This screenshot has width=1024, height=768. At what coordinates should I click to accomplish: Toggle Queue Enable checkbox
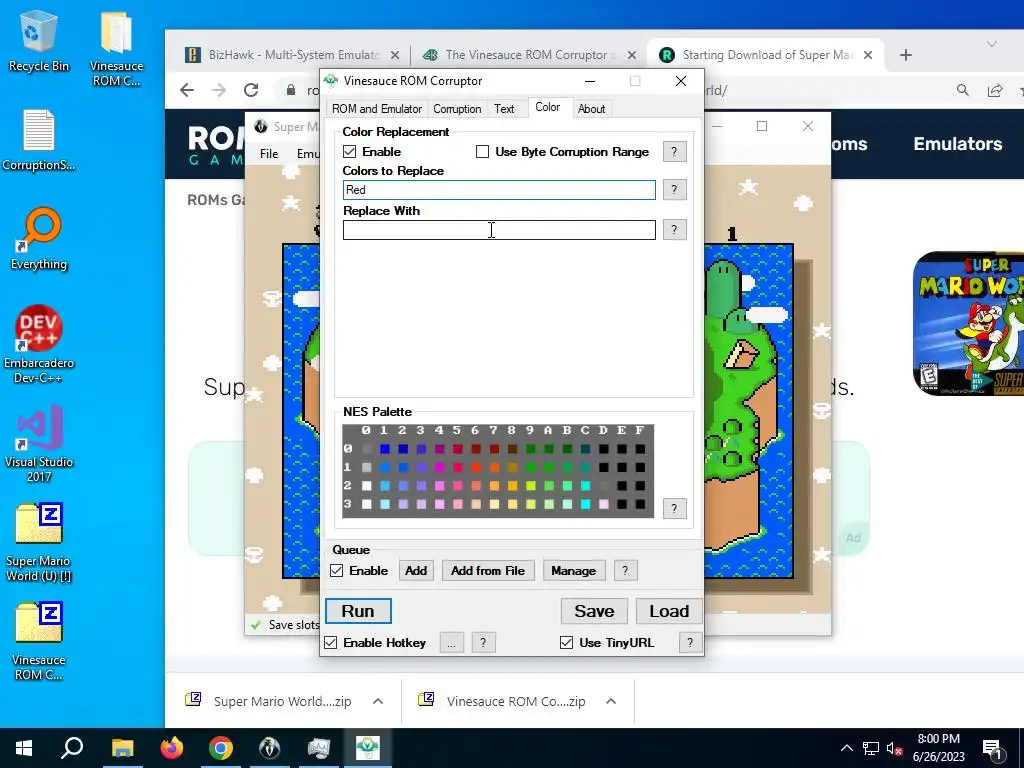pyautogui.click(x=336, y=570)
